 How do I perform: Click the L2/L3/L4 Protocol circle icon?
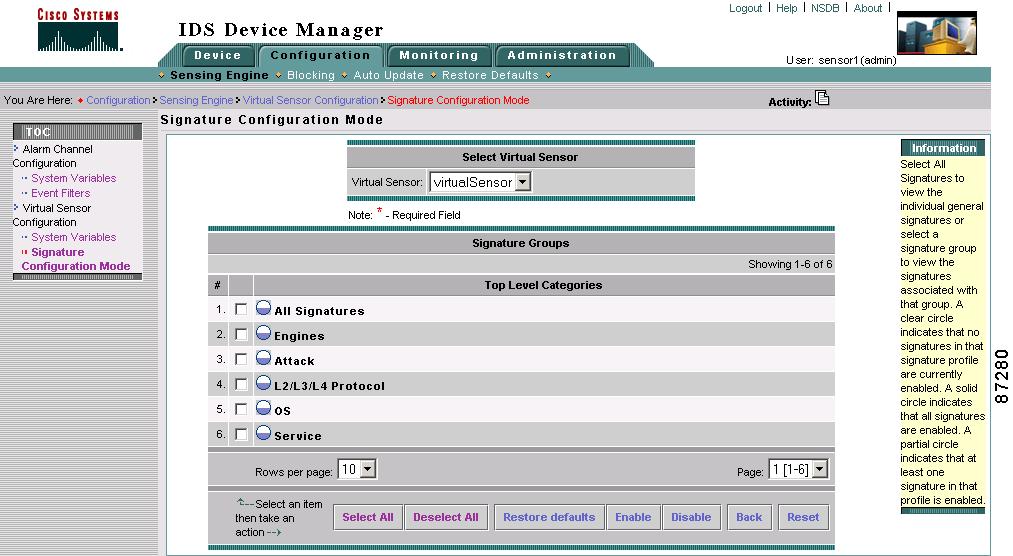tap(264, 384)
